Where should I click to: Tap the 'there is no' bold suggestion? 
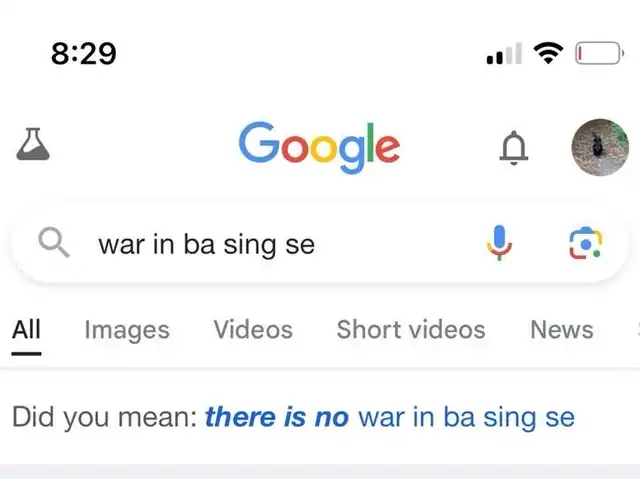click(277, 417)
